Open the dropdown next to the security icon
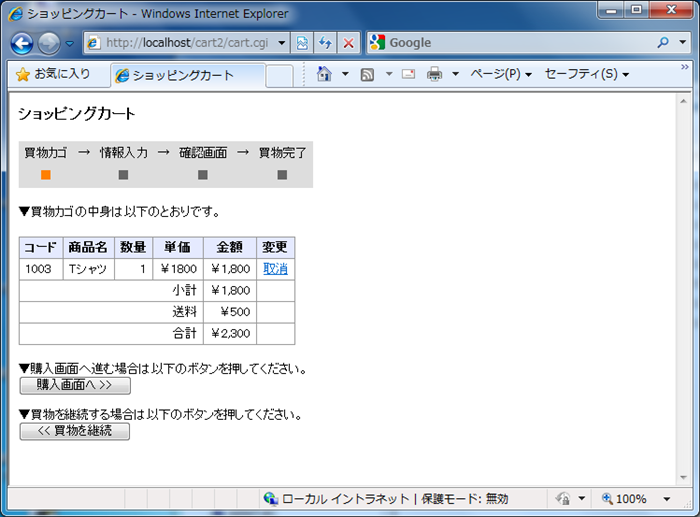The height and width of the screenshot is (517, 700). pos(582,498)
